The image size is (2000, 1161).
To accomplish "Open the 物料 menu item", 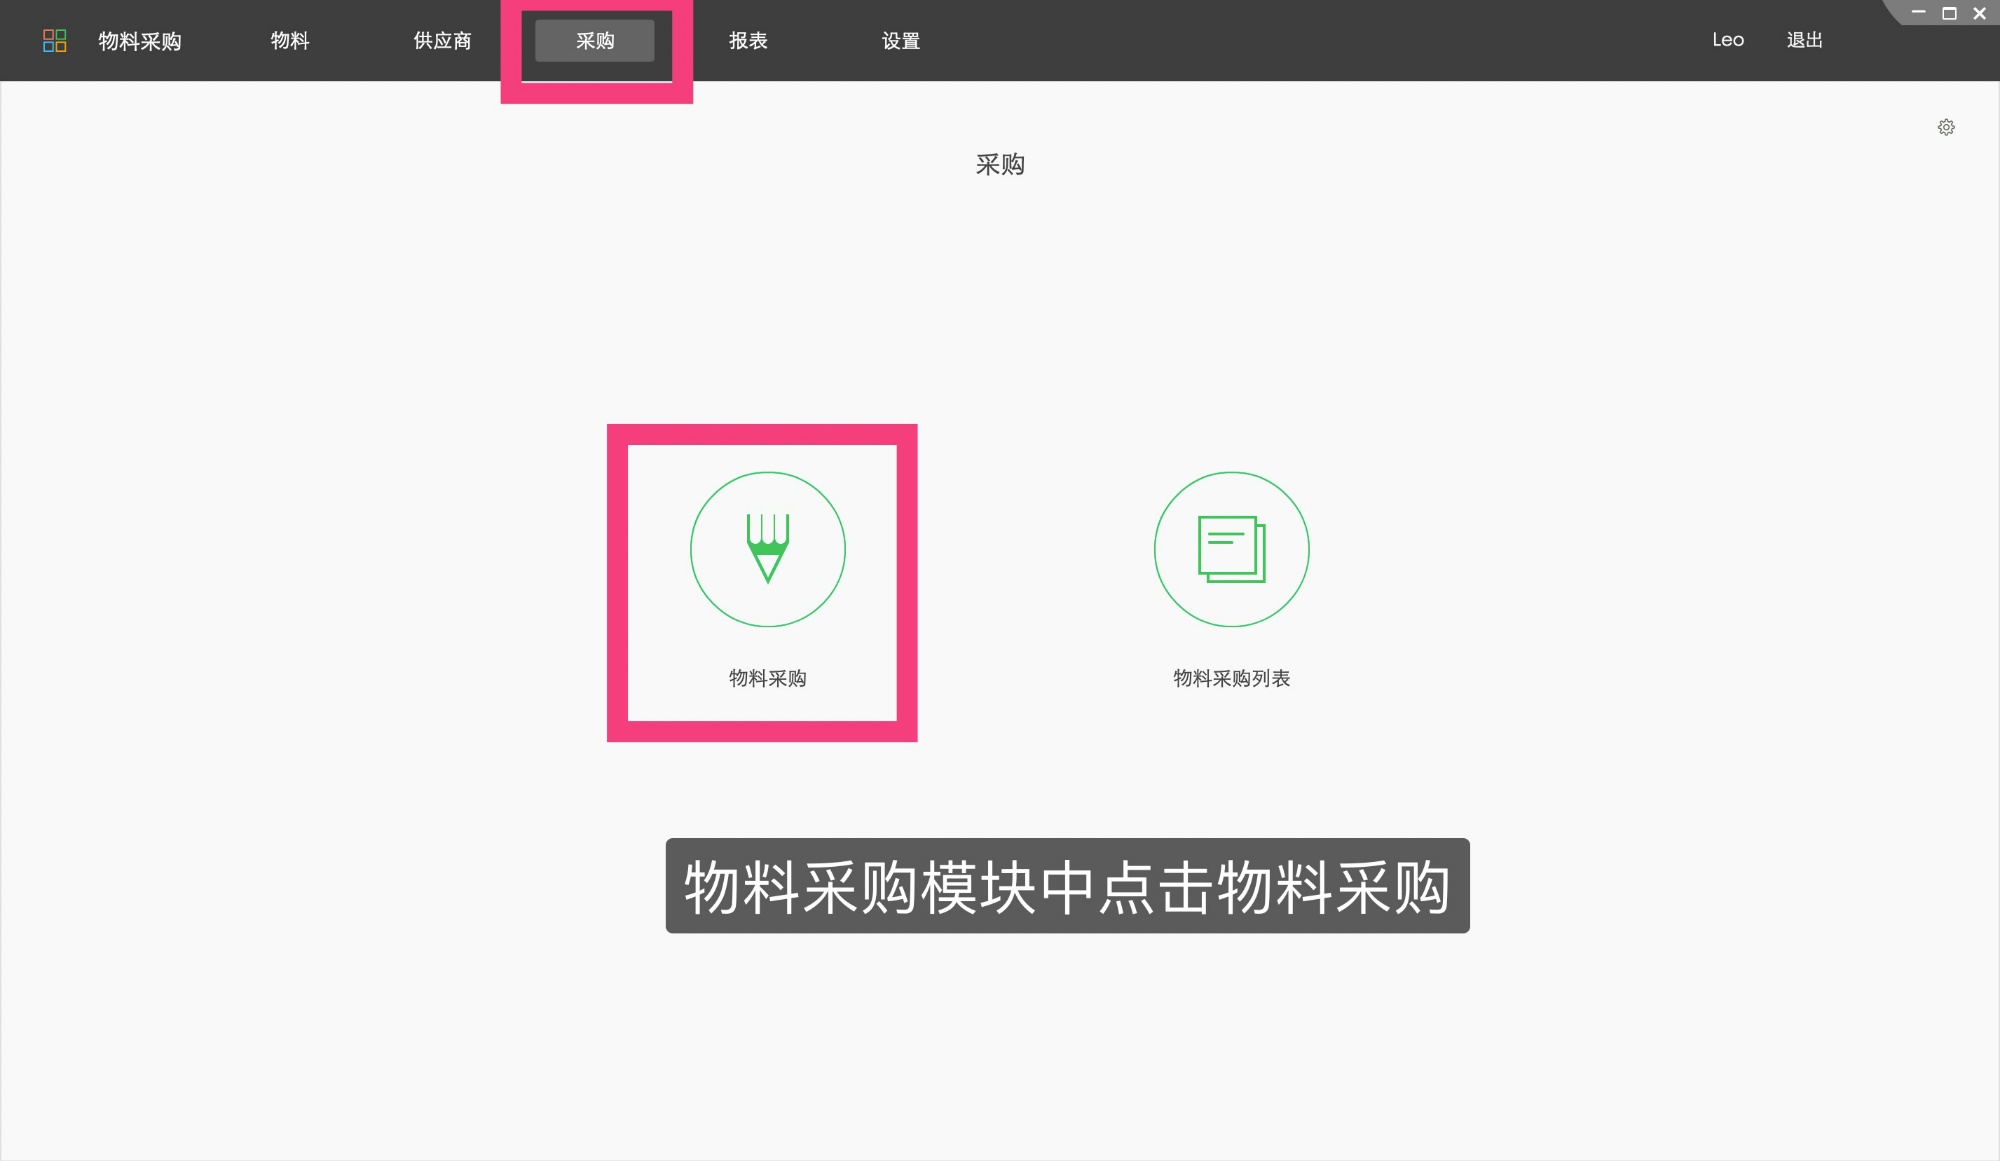I will (290, 40).
